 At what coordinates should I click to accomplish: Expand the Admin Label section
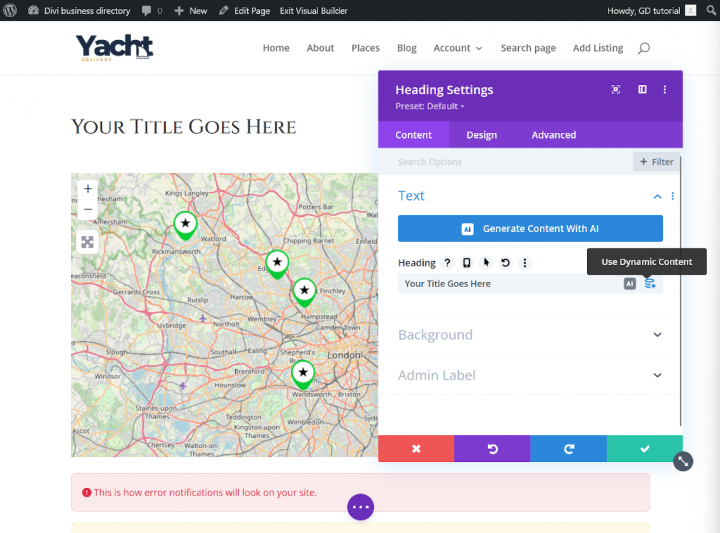657,375
